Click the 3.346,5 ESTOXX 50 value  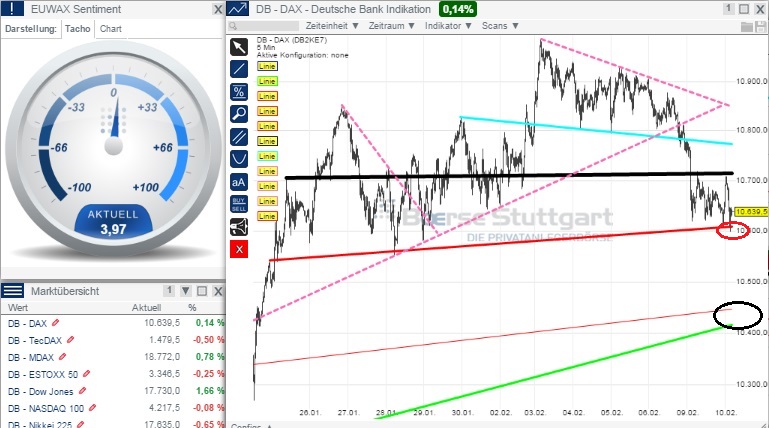[x=164, y=374]
